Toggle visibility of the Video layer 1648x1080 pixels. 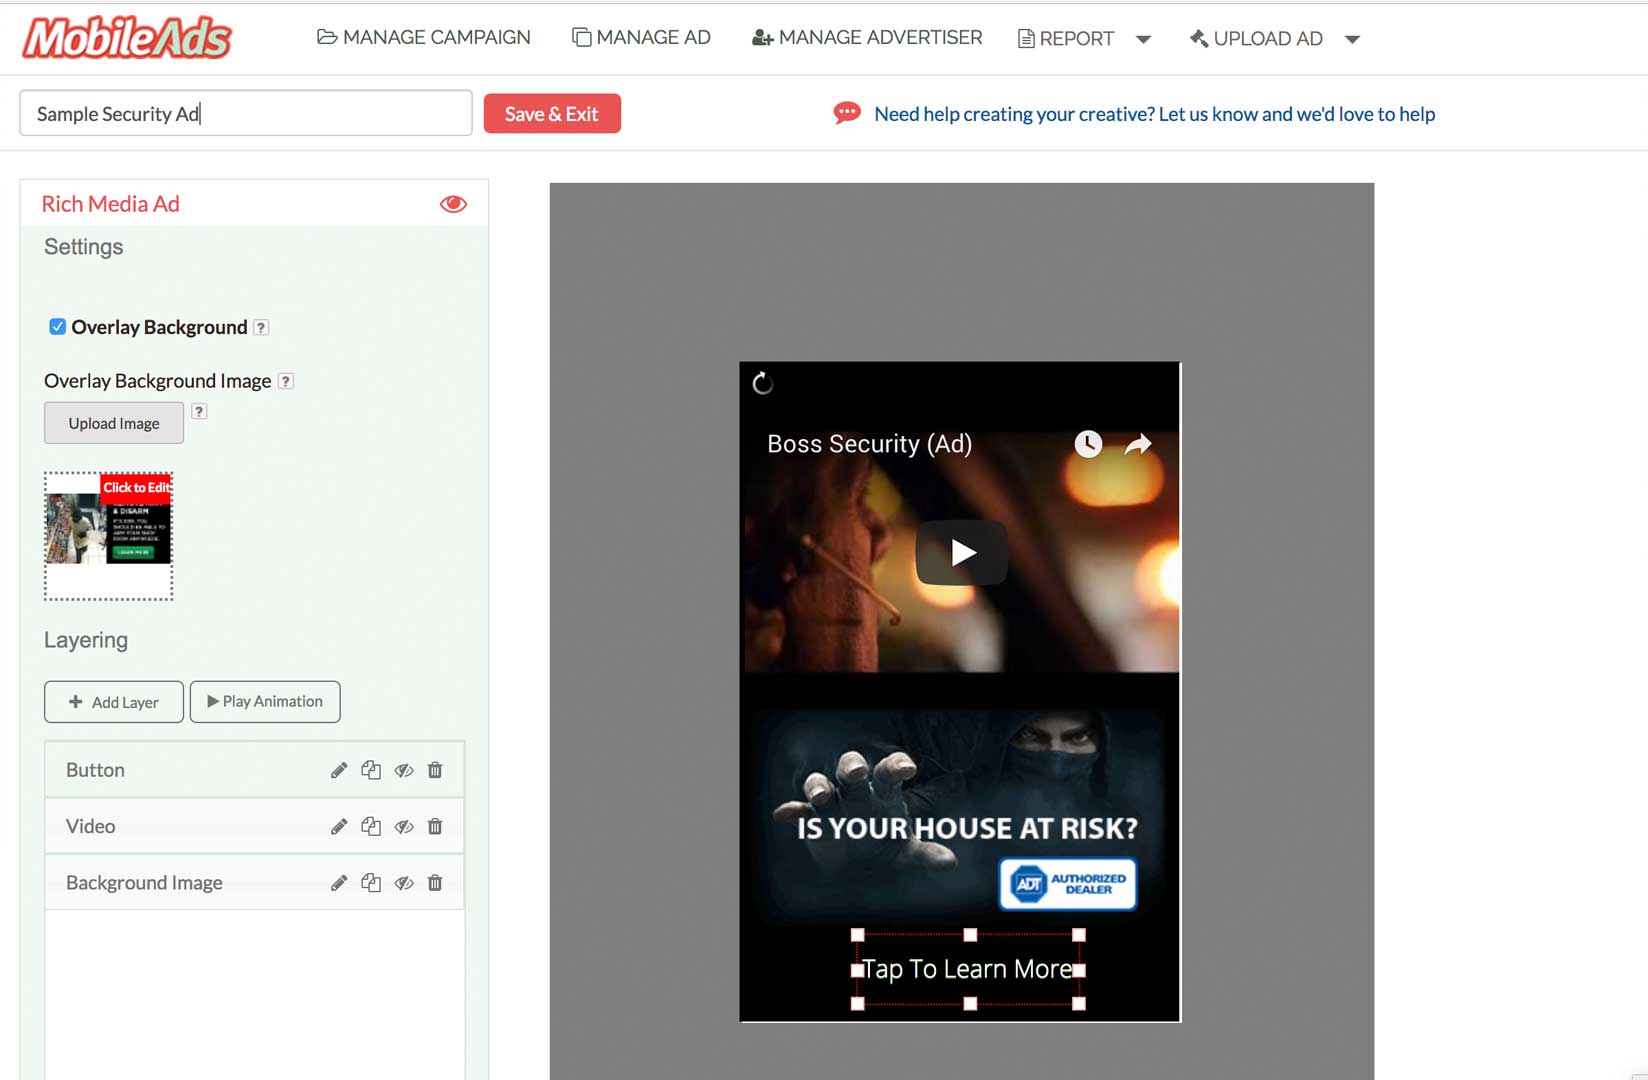tap(404, 826)
